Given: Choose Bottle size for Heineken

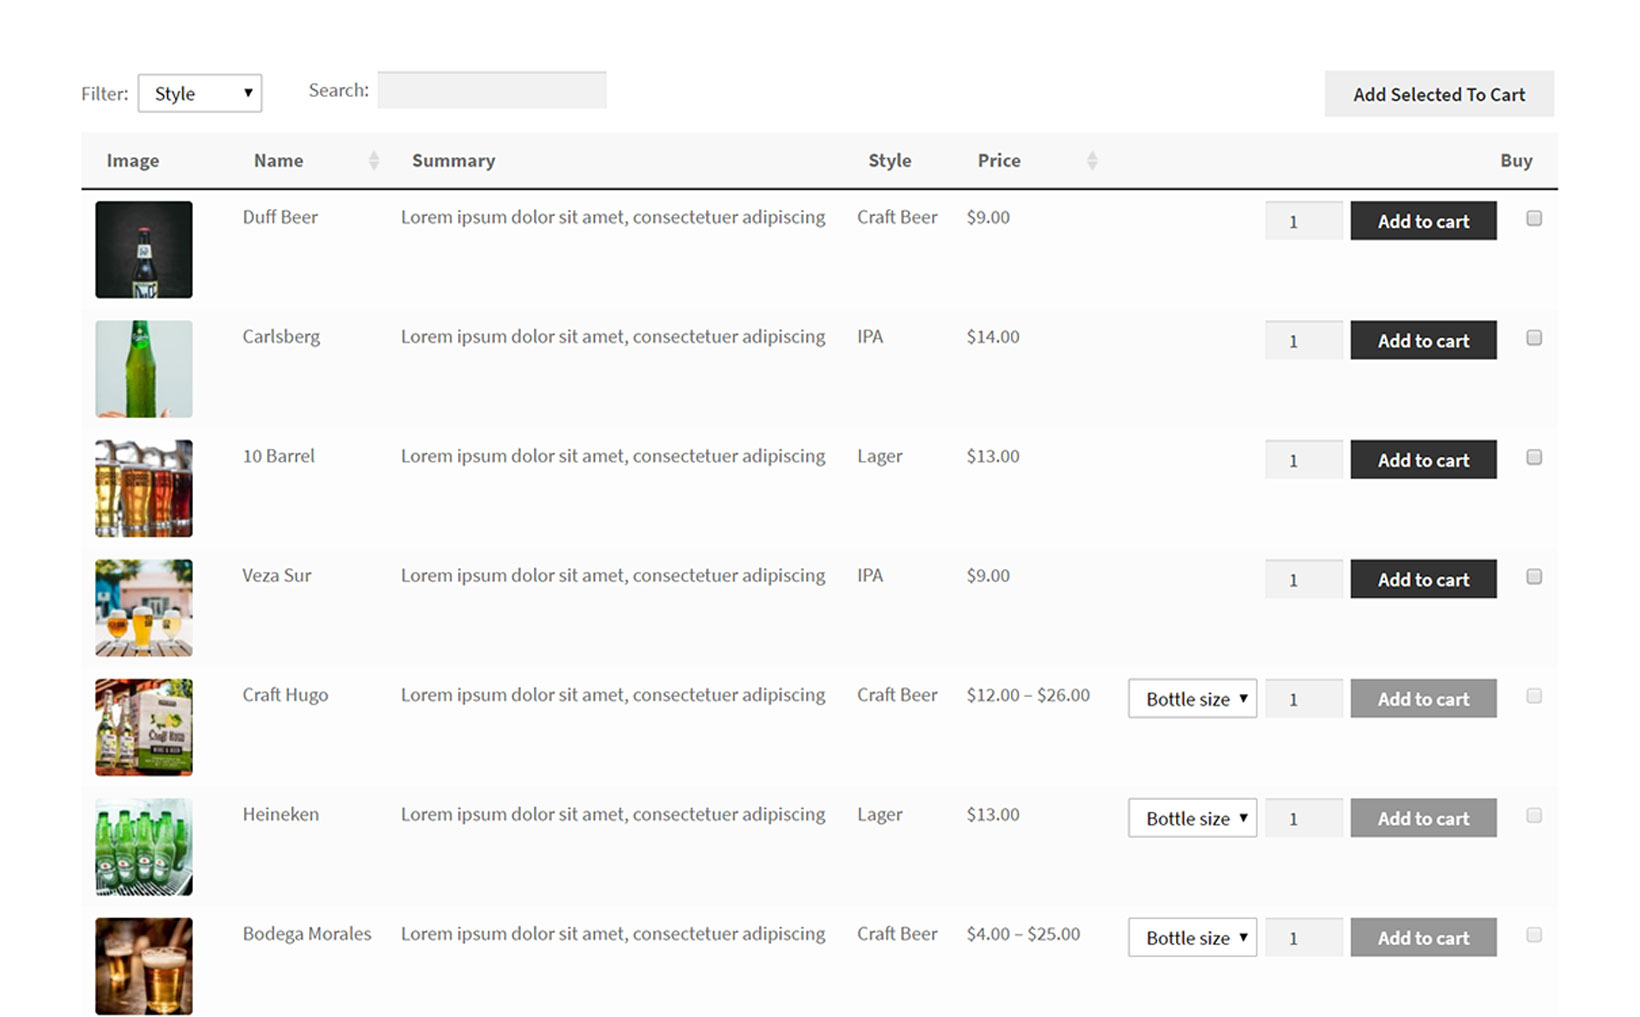Looking at the screenshot, I should pyautogui.click(x=1192, y=818).
